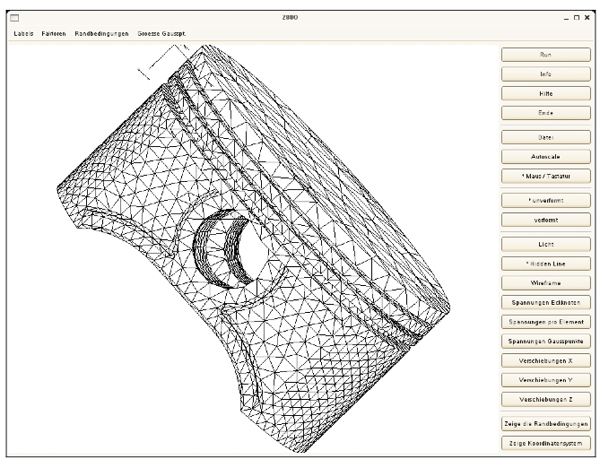The height and width of the screenshot is (459, 600).
Task: Display Verschiebungen X displacements
Action: [546, 359]
